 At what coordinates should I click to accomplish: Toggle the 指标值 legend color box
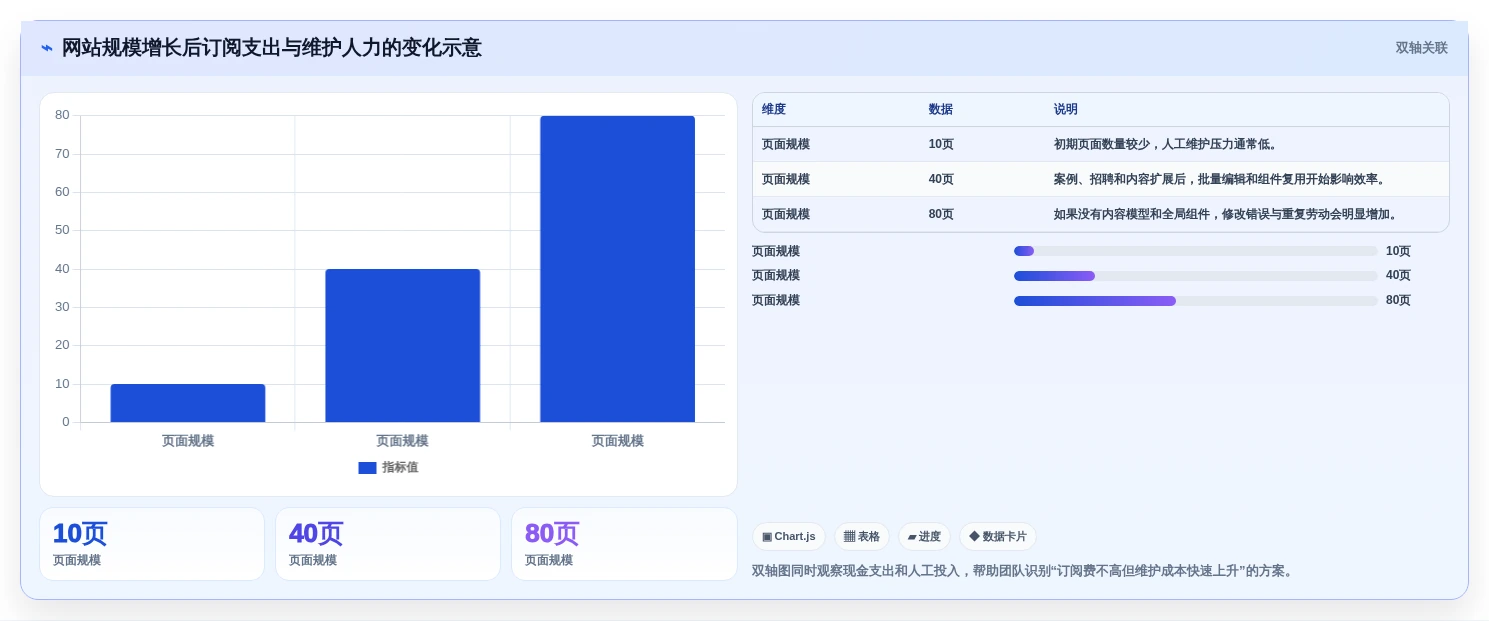(x=367, y=467)
